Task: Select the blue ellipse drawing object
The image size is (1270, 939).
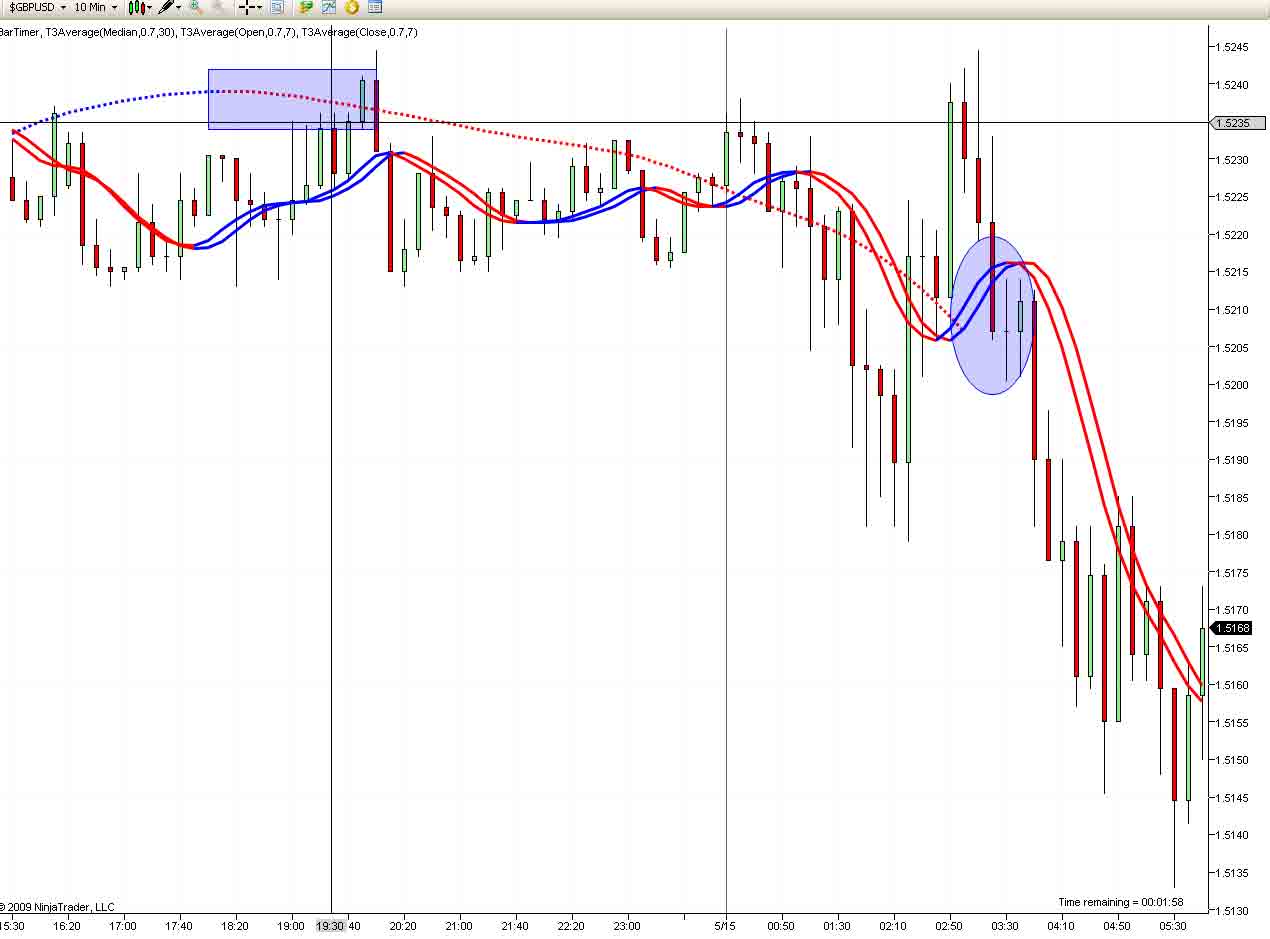Action: point(992,315)
